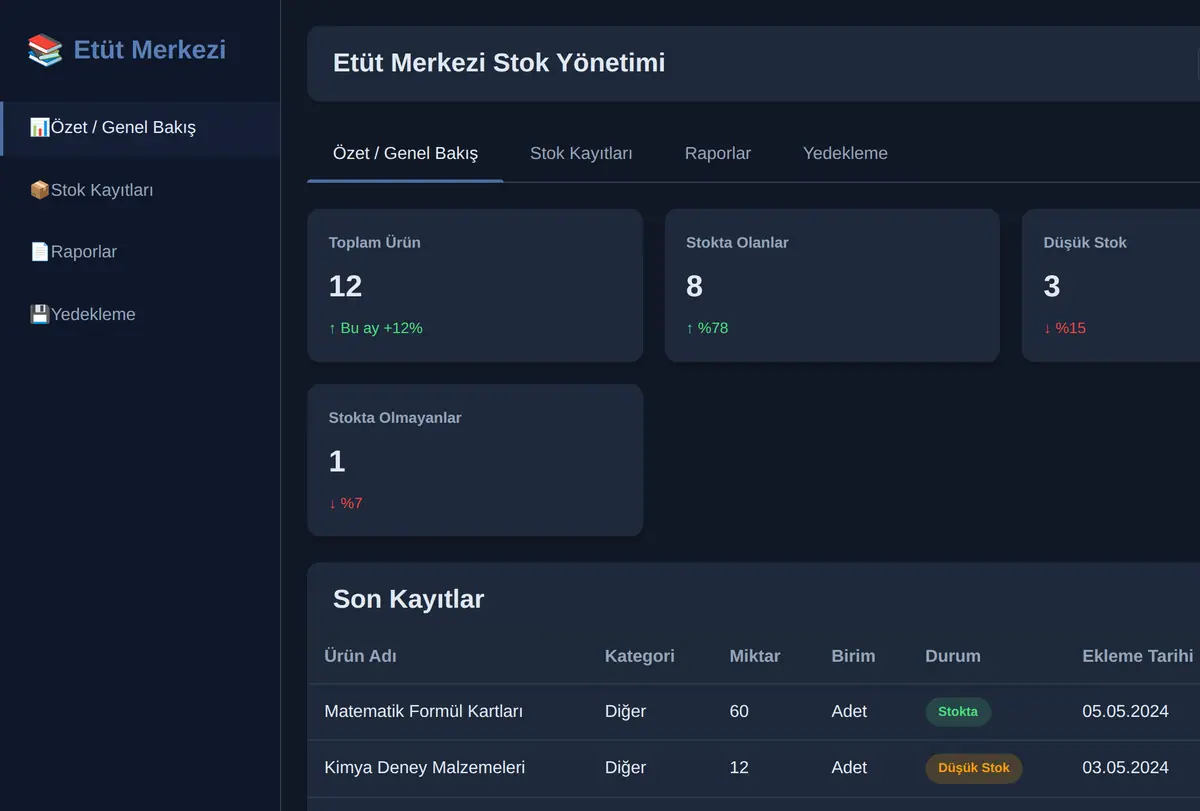The image size is (1200, 811).
Task: Select the Toplam Ürün card
Action: tap(475, 285)
